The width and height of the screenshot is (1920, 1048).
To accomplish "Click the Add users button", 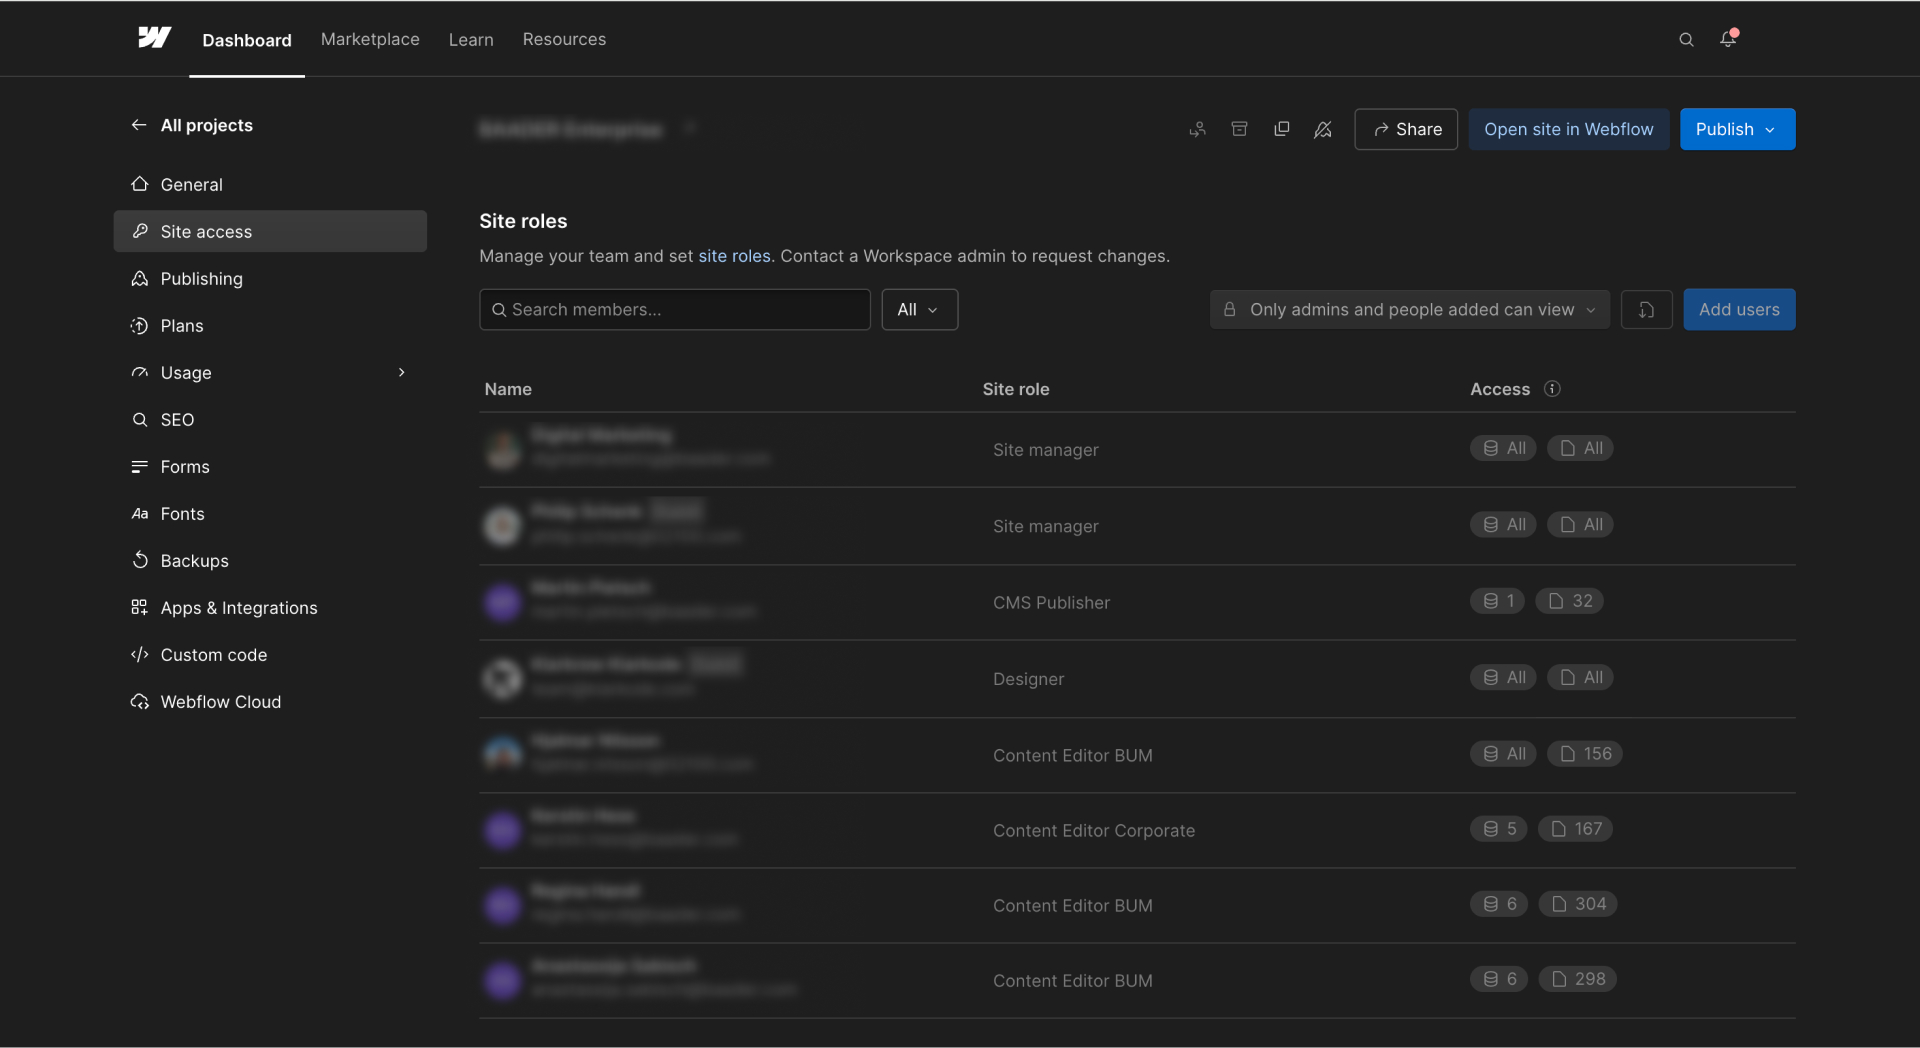I will (1739, 310).
